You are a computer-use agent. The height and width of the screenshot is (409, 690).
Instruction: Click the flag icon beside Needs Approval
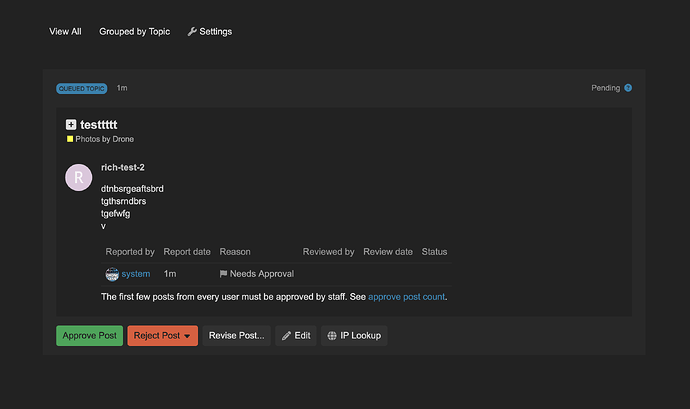tap(223, 274)
